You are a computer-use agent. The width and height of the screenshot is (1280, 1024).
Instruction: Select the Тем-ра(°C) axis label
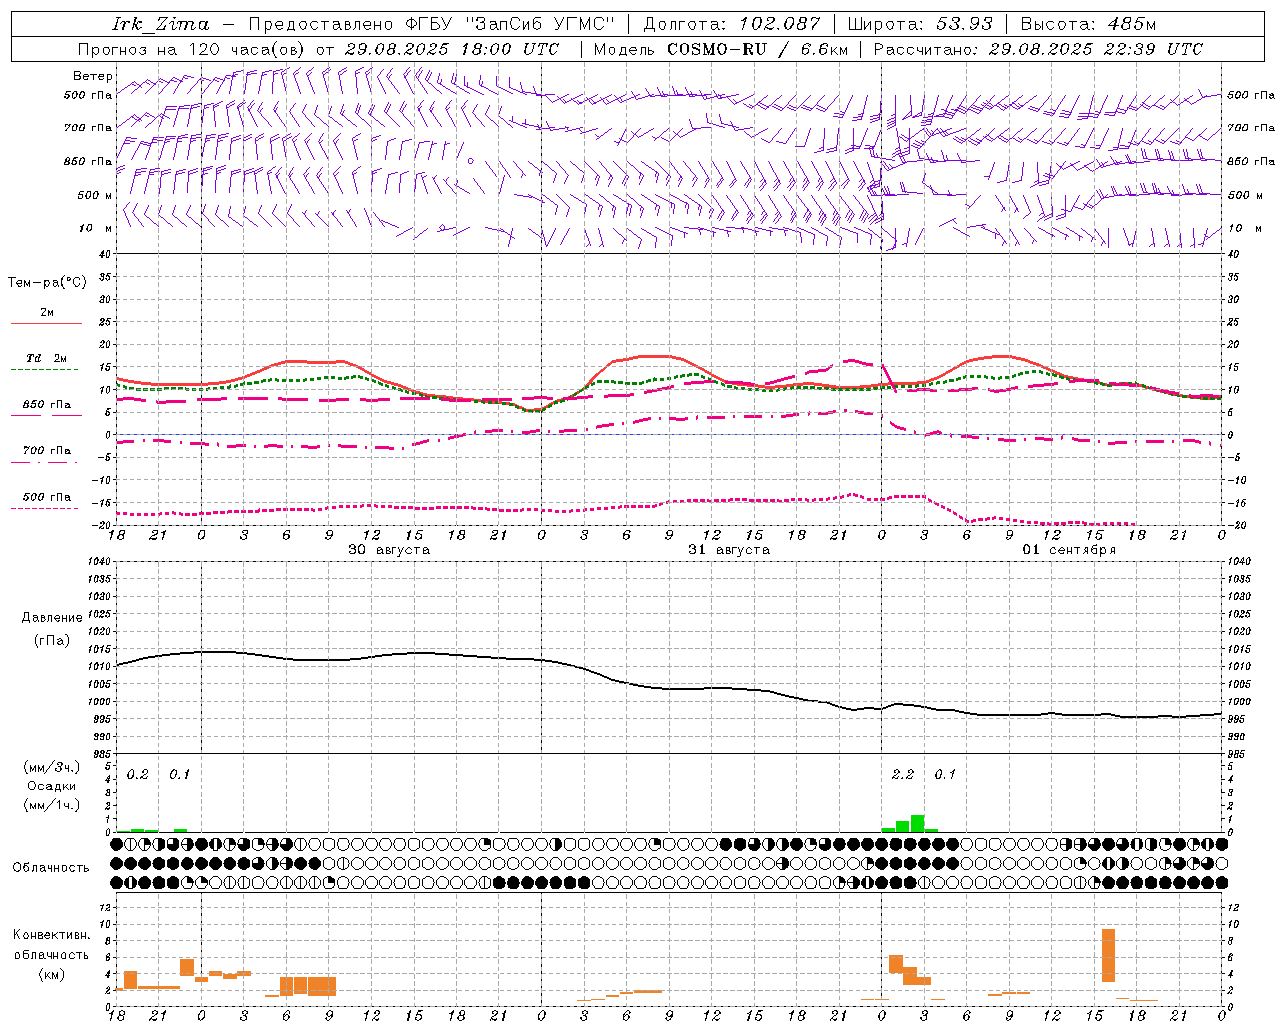(x=47, y=283)
